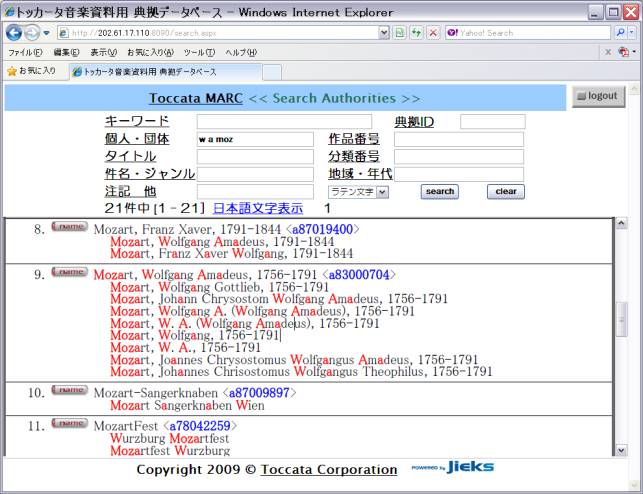Screen dimensions: 643x494
Task: Expand the address bar URL dropdown
Action: pos(384,33)
